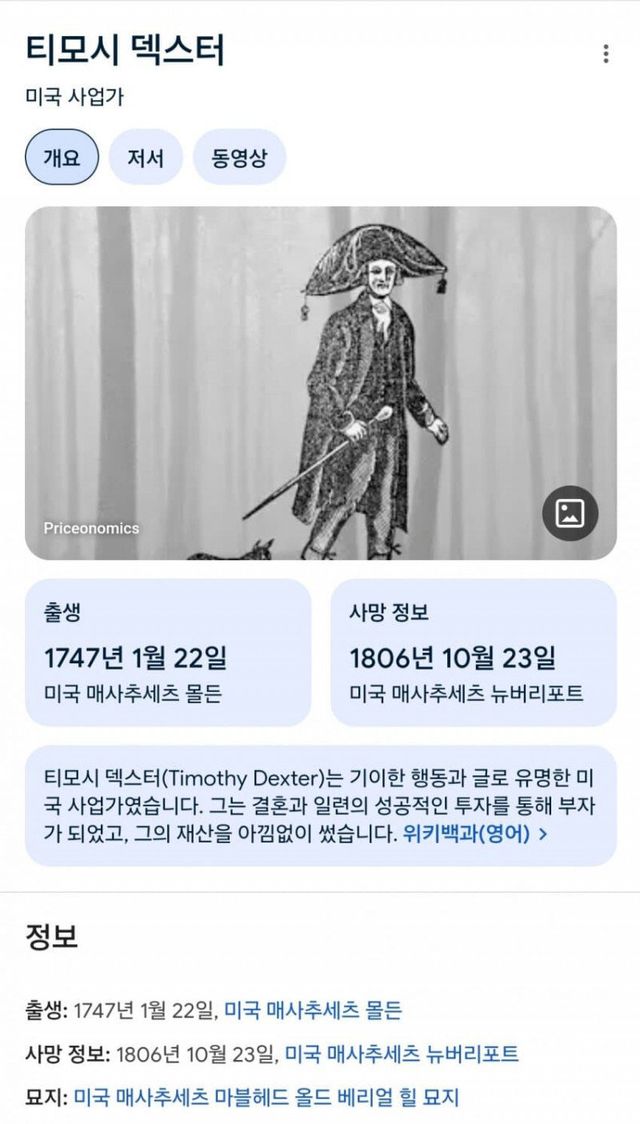The width and height of the screenshot is (640, 1124).
Task: Open the 동영상 tab
Action: pos(239,157)
